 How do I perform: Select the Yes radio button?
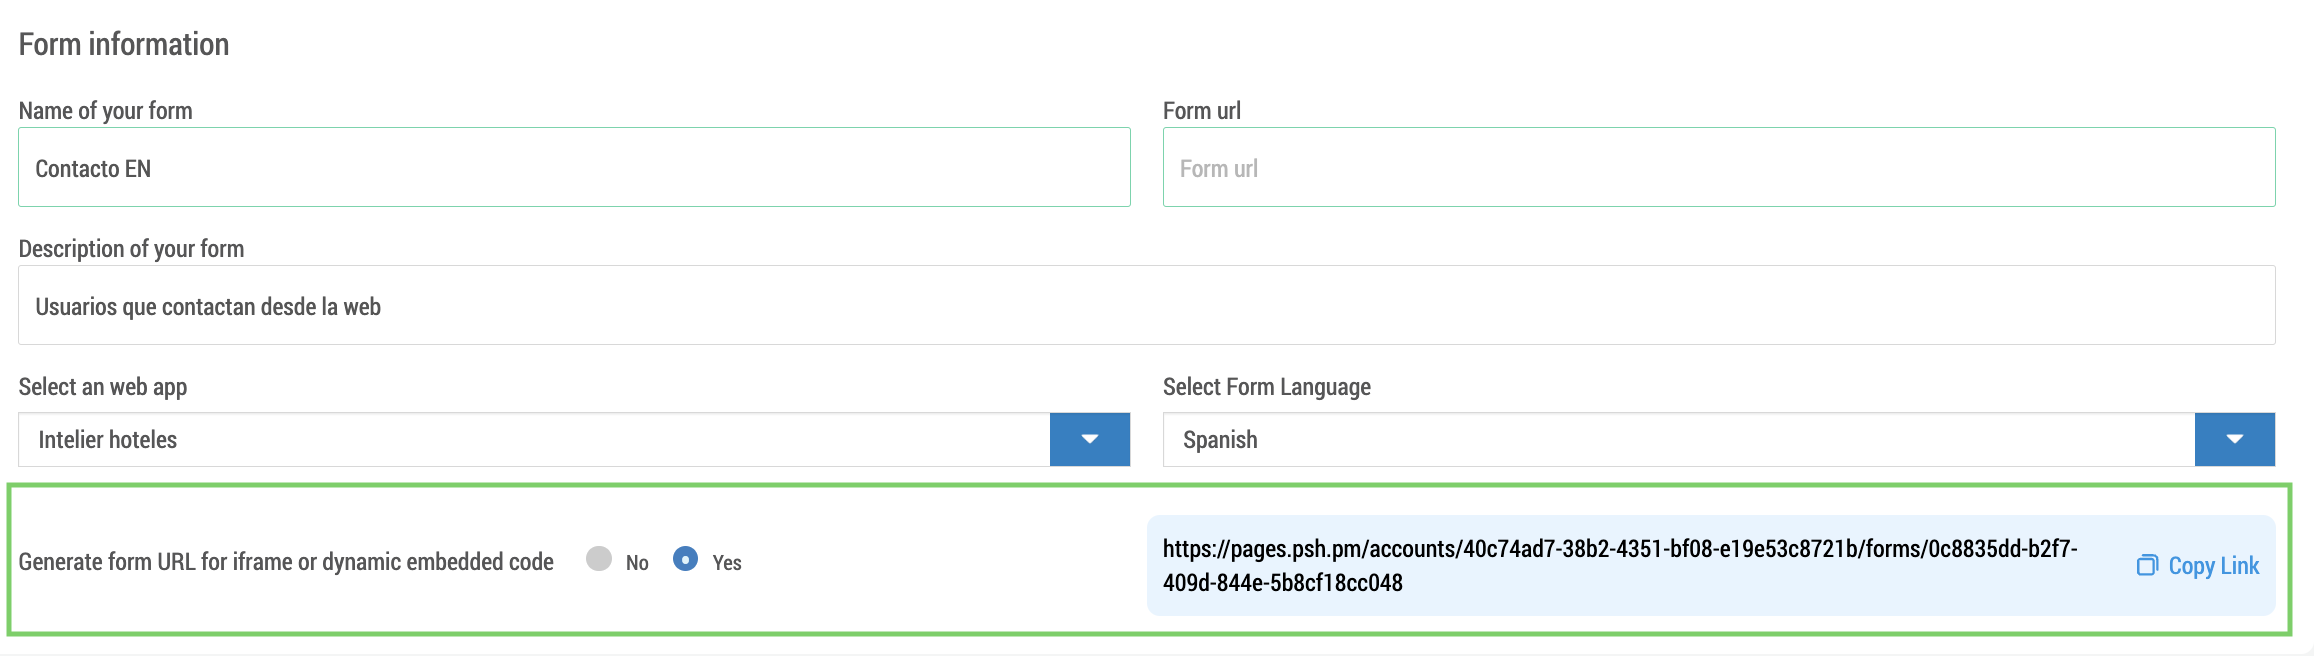click(685, 559)
